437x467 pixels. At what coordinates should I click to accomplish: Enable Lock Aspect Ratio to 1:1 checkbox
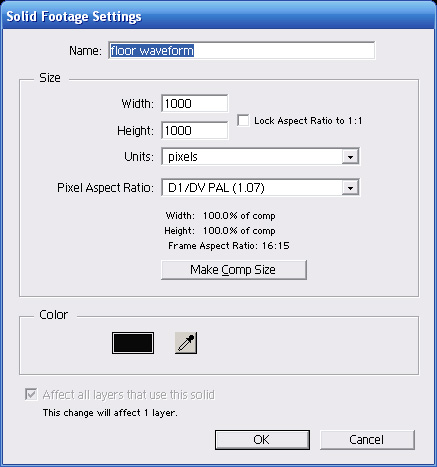(243, 120)
